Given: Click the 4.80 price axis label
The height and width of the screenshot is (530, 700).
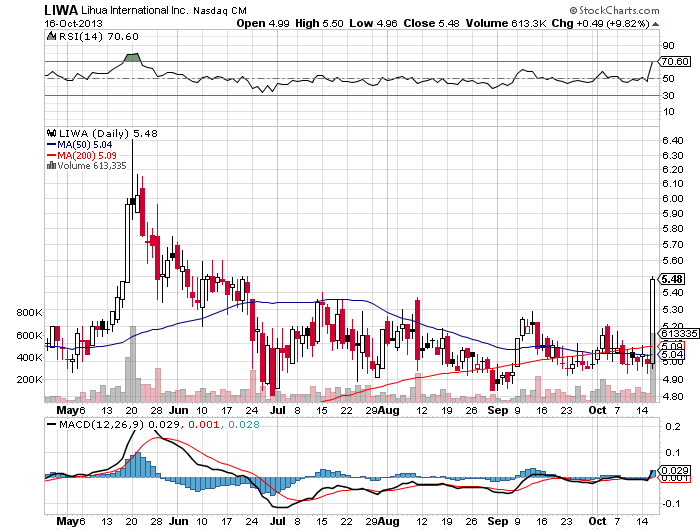Looking at the screenshot, I should [672, 396].
